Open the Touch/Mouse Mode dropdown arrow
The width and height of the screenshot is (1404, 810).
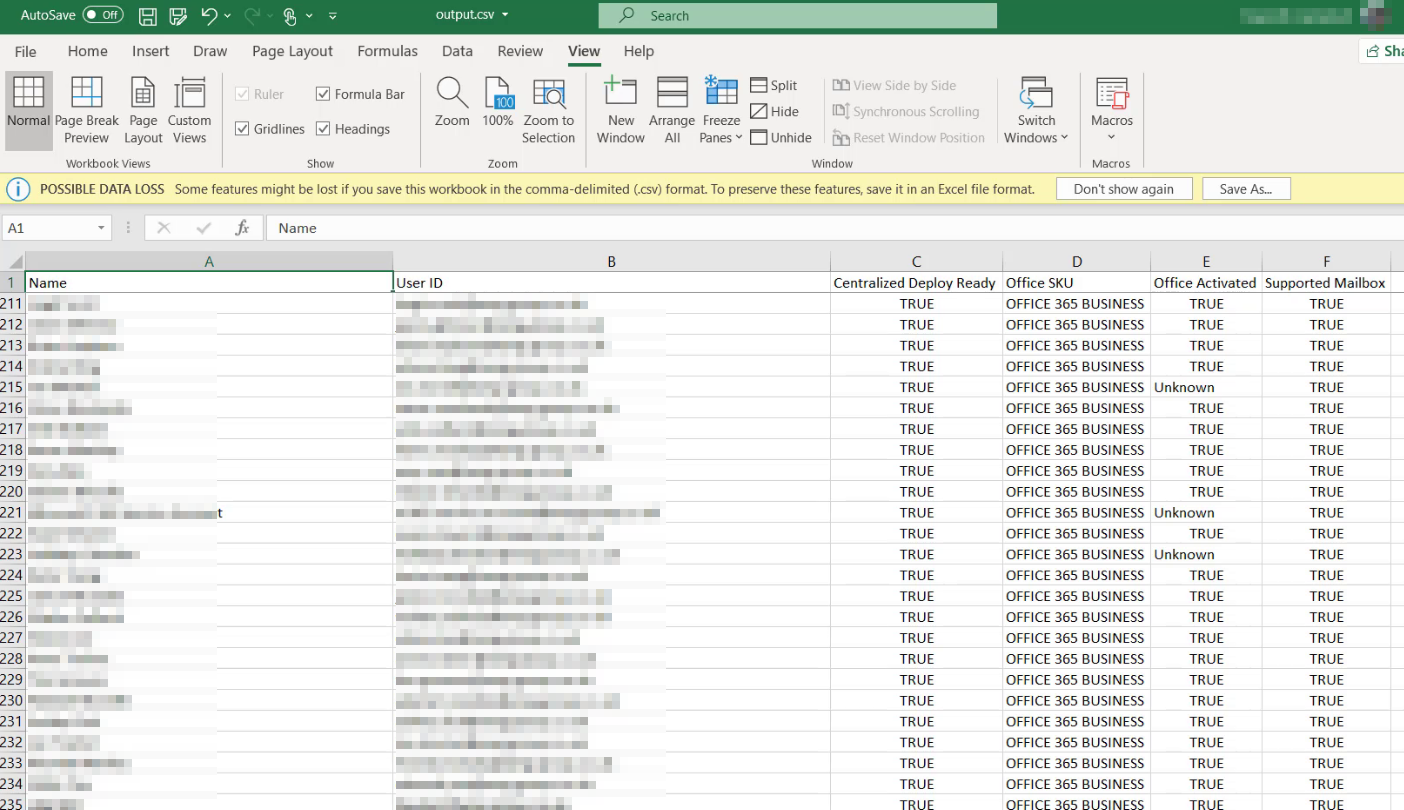(309, 16)
